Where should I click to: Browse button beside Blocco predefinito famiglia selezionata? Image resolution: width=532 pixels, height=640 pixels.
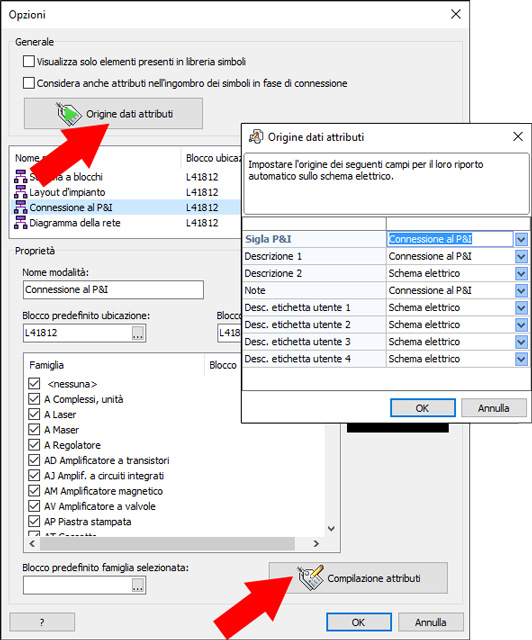click(138, 585)
